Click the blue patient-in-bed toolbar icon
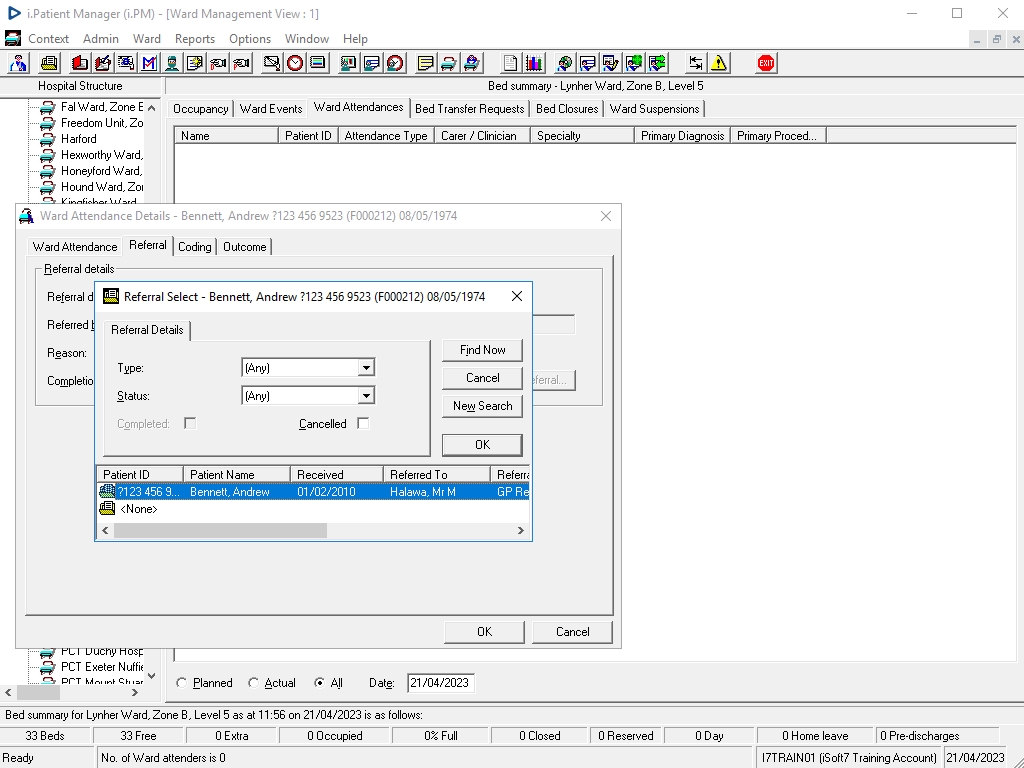1024x768 pixels. [x=472, y=63]
